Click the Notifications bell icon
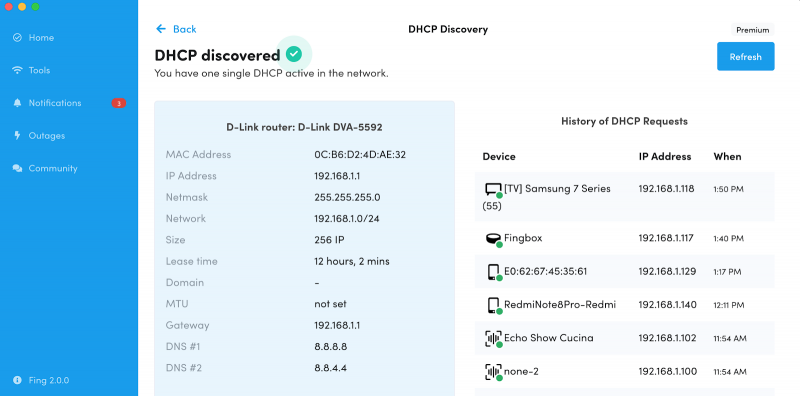 (17, 103)
